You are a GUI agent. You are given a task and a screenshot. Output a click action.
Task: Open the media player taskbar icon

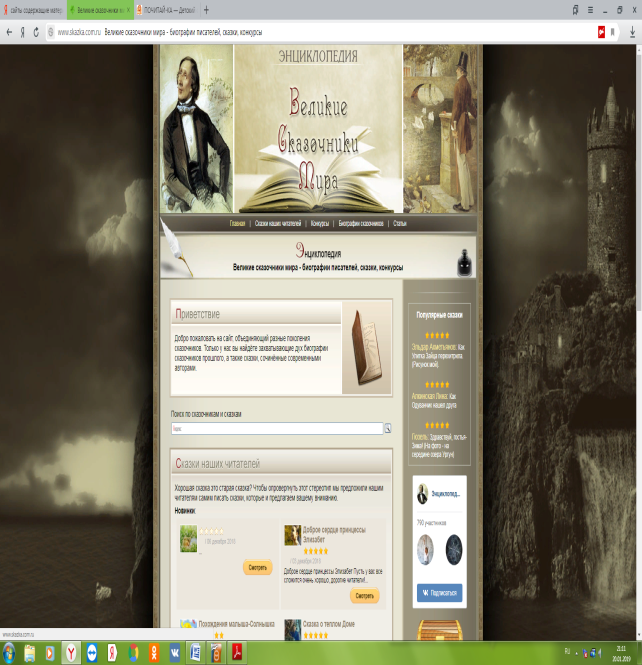50,654
